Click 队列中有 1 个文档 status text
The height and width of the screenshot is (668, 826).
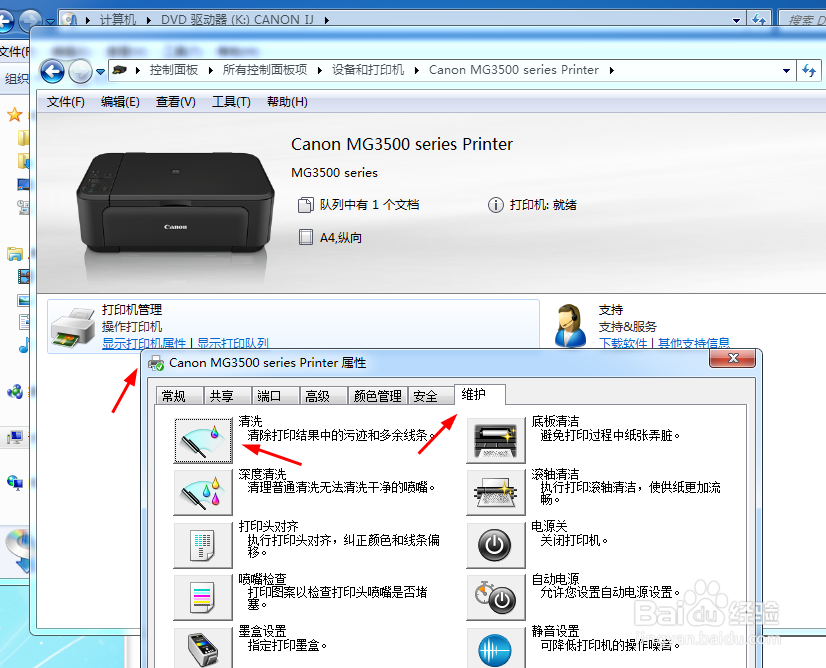pyautogui.click(x=369, y=205)
